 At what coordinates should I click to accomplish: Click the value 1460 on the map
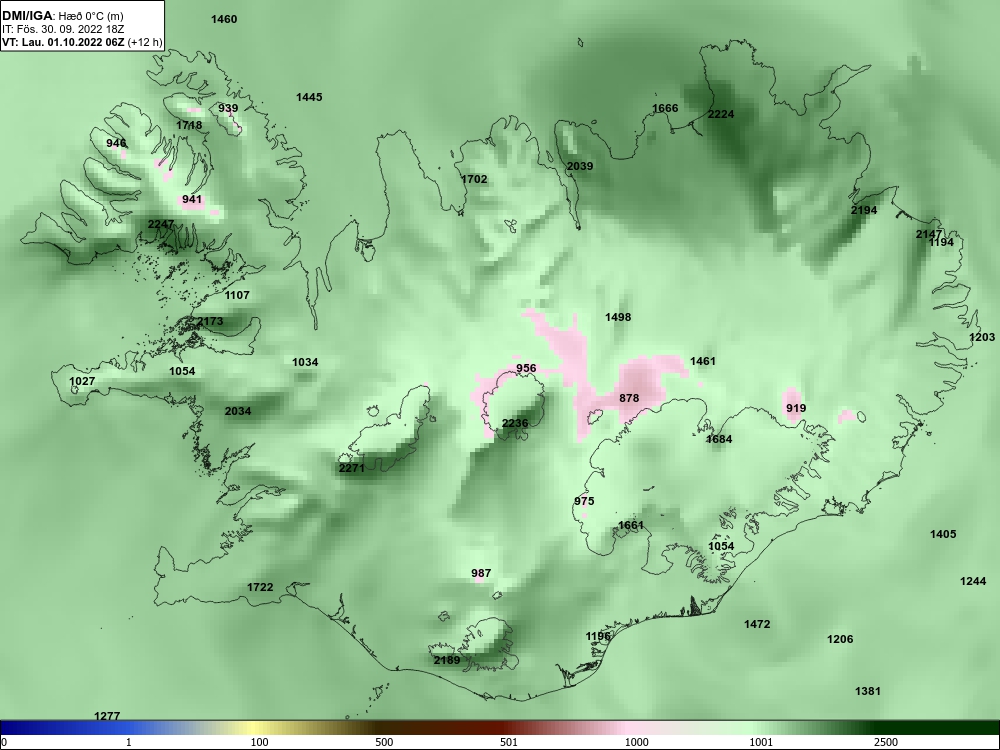[224, 19]
